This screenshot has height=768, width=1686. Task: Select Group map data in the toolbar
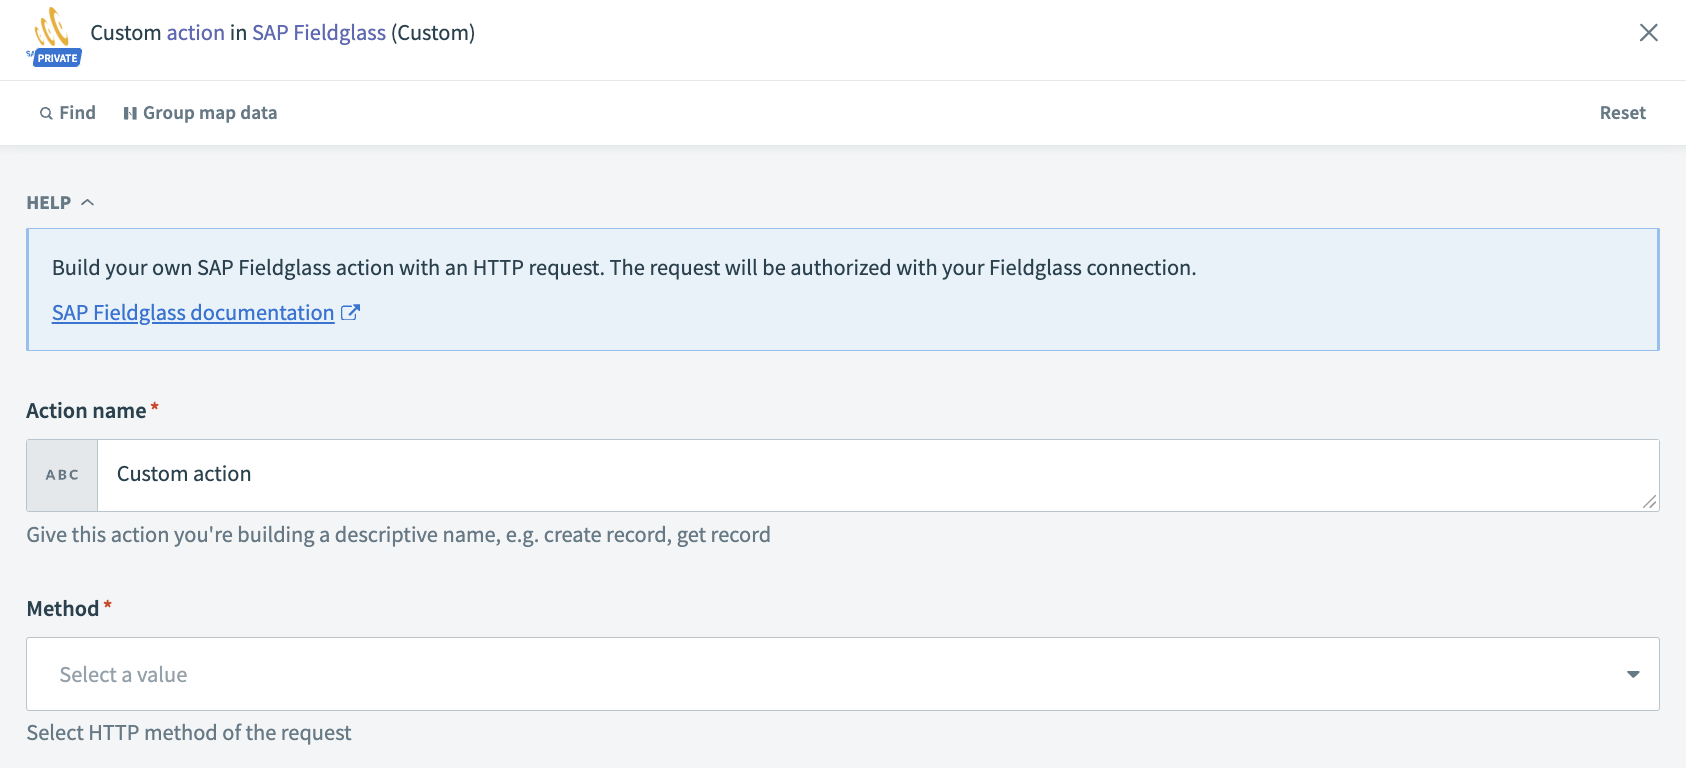pos(209,113)
